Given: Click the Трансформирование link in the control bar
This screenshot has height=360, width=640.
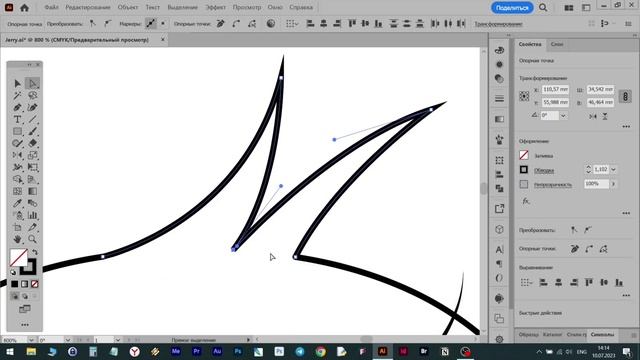Looking at the screenshot, I should [498, 24].
